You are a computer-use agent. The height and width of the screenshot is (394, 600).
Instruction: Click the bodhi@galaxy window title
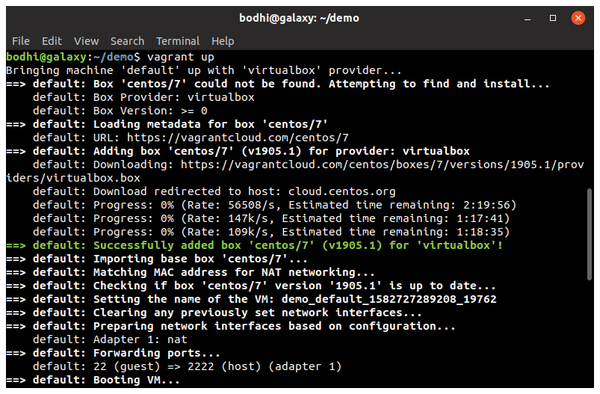pyautogui.click(x=299, y=18)
